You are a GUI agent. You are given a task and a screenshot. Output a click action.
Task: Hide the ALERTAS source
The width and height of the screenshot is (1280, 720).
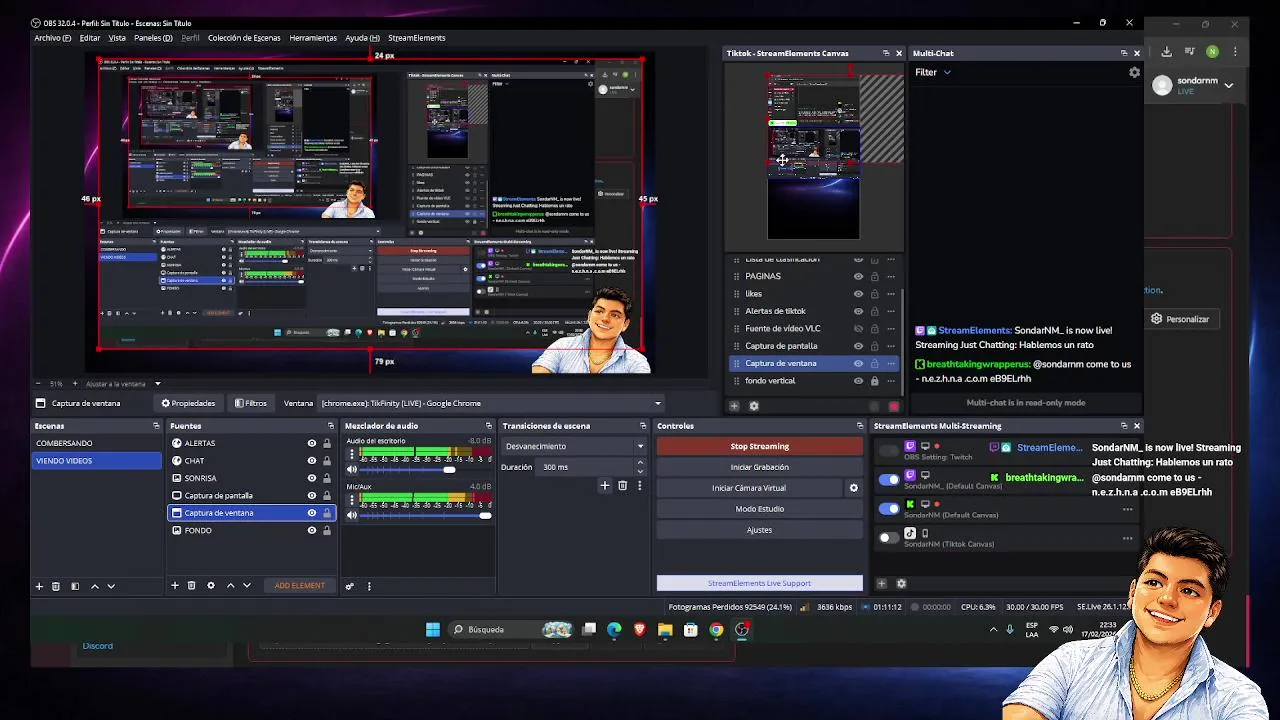click(x=312, y=443)
